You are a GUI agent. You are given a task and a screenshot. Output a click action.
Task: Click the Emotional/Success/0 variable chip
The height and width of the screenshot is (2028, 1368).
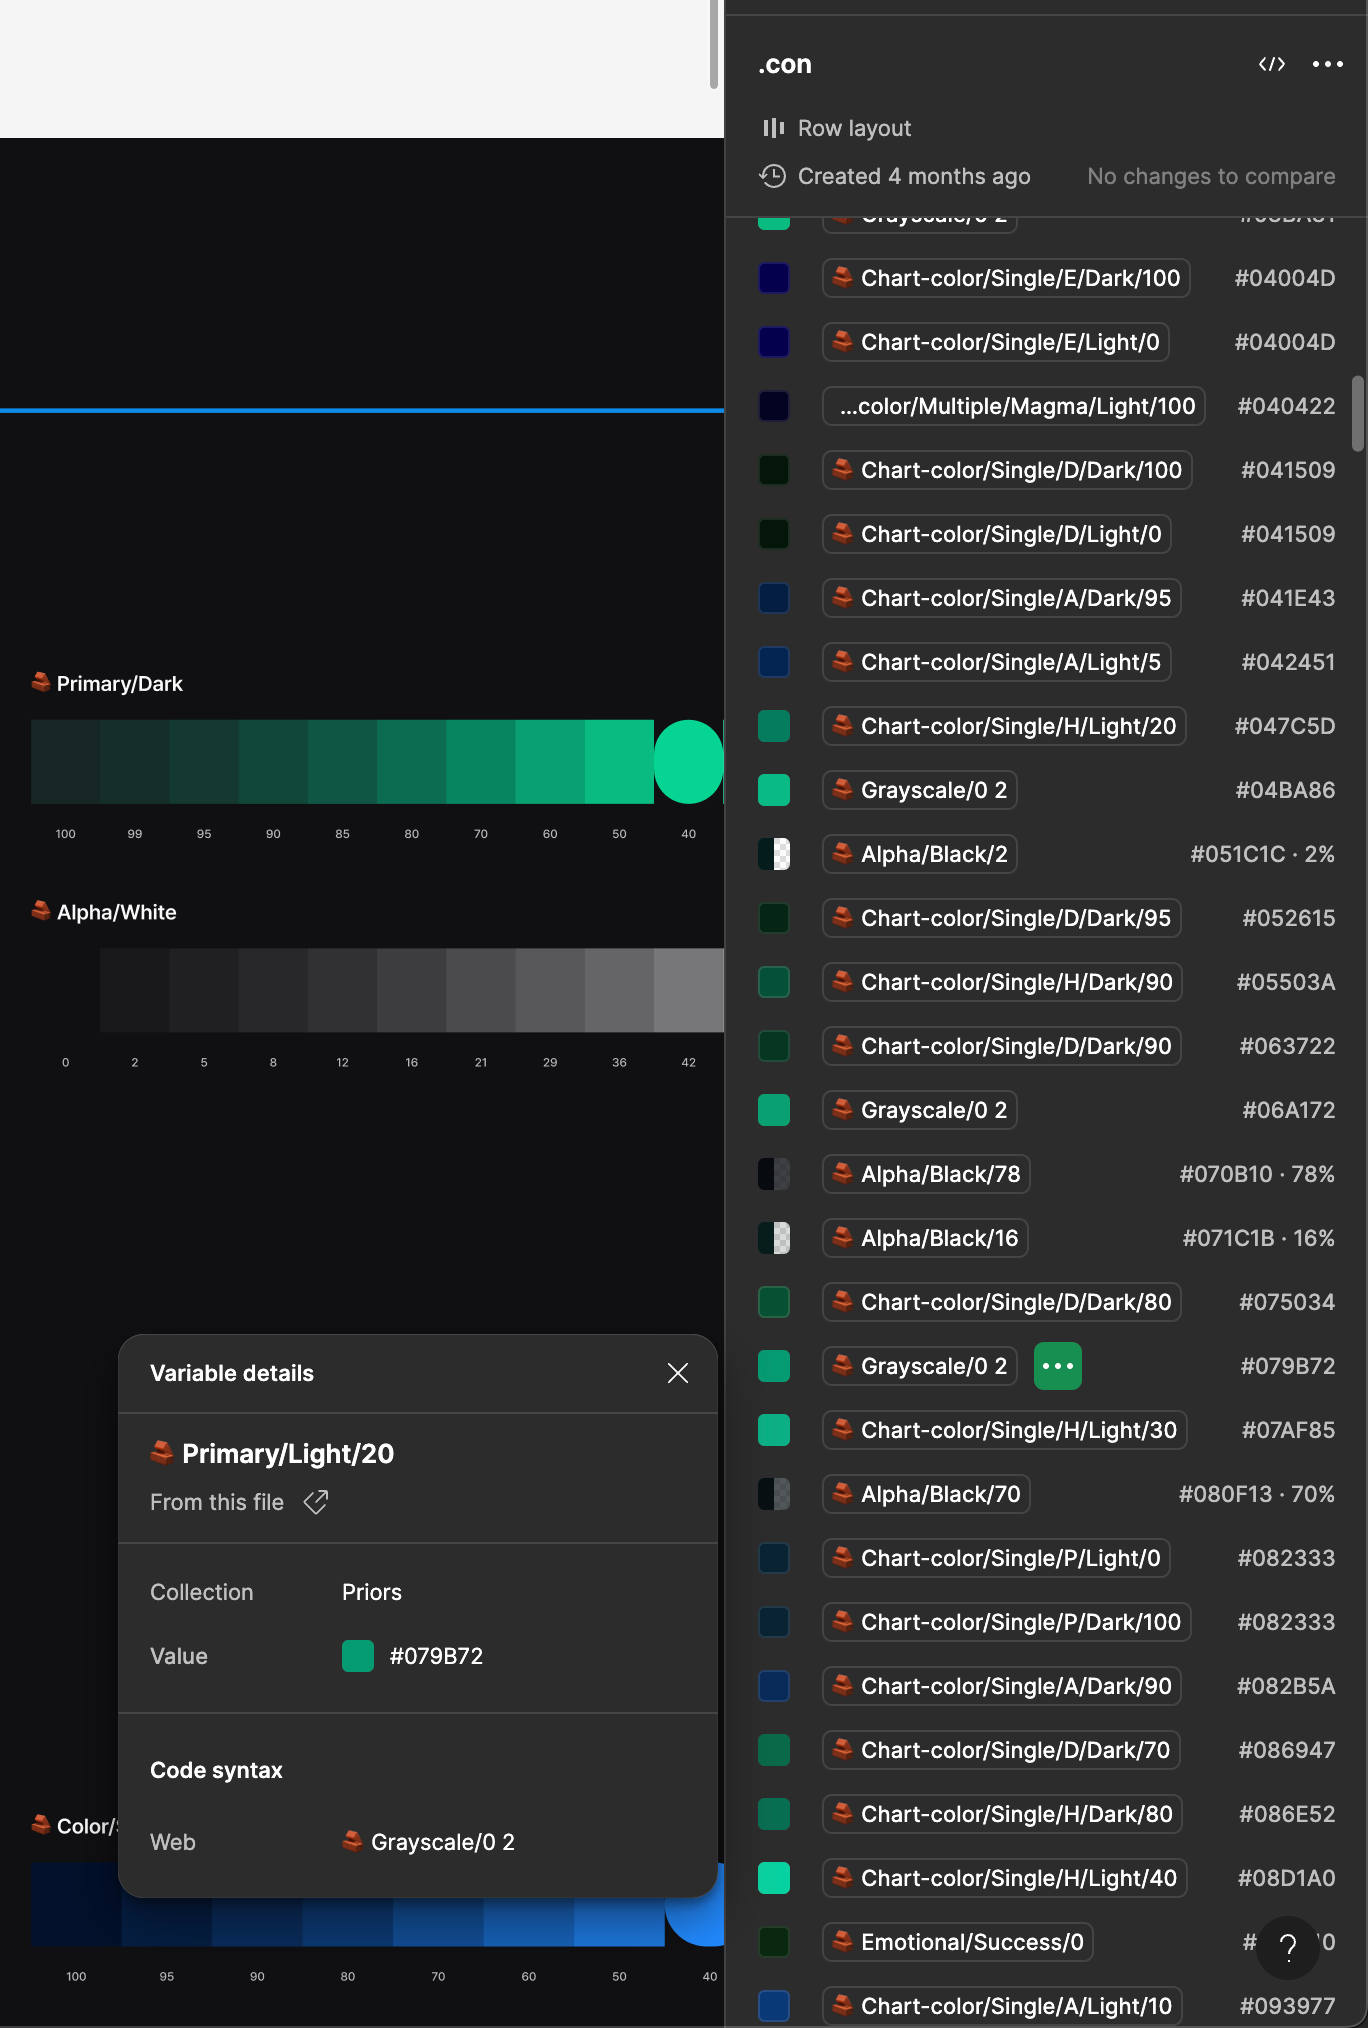[958, 1942]
